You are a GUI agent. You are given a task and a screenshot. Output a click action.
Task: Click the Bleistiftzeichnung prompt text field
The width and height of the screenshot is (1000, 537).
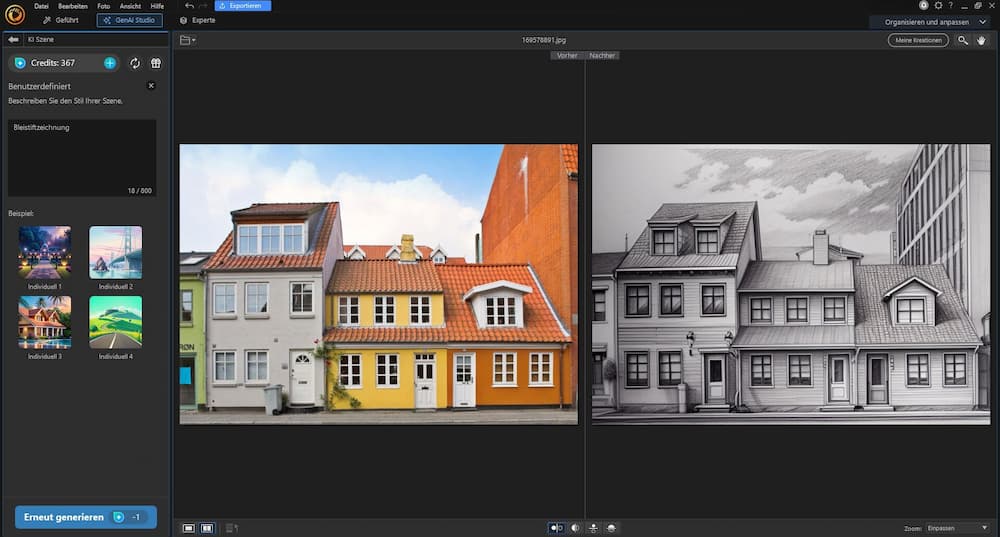tap(82, 158)
